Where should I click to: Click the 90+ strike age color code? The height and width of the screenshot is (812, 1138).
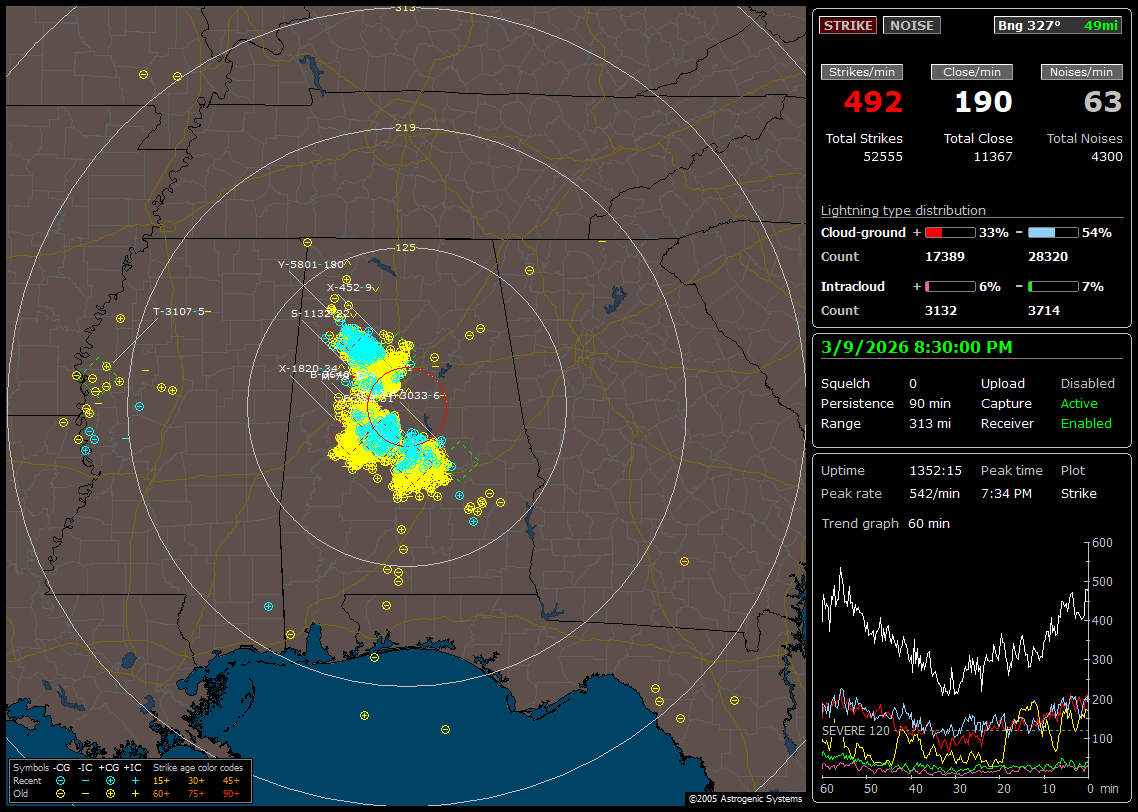pos(231,792)
